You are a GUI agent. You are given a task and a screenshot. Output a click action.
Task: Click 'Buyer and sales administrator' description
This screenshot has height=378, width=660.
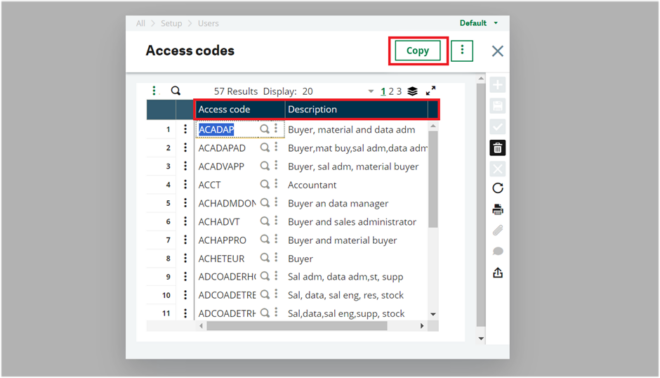click(x=352, y=222)
